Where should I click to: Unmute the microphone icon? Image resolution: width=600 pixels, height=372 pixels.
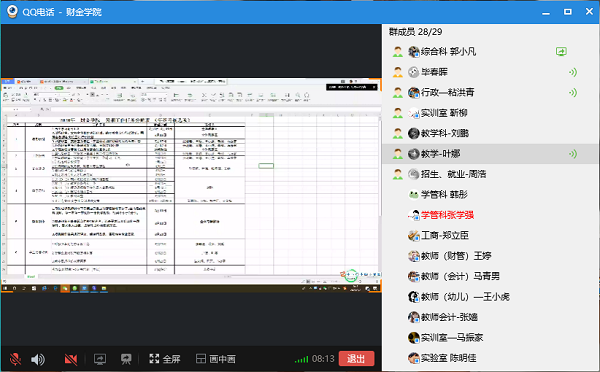(15, 359)
